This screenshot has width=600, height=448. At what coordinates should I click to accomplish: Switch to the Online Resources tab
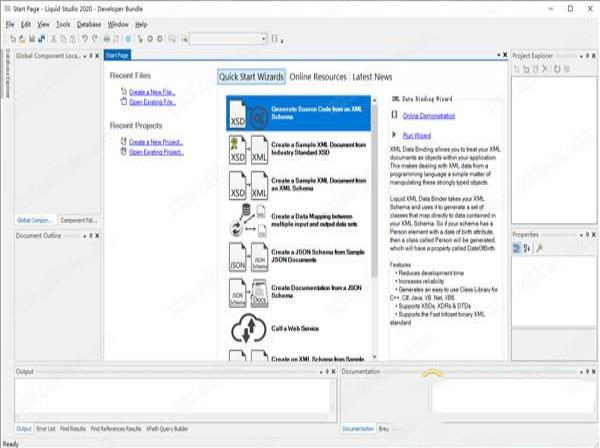point(318,77)
